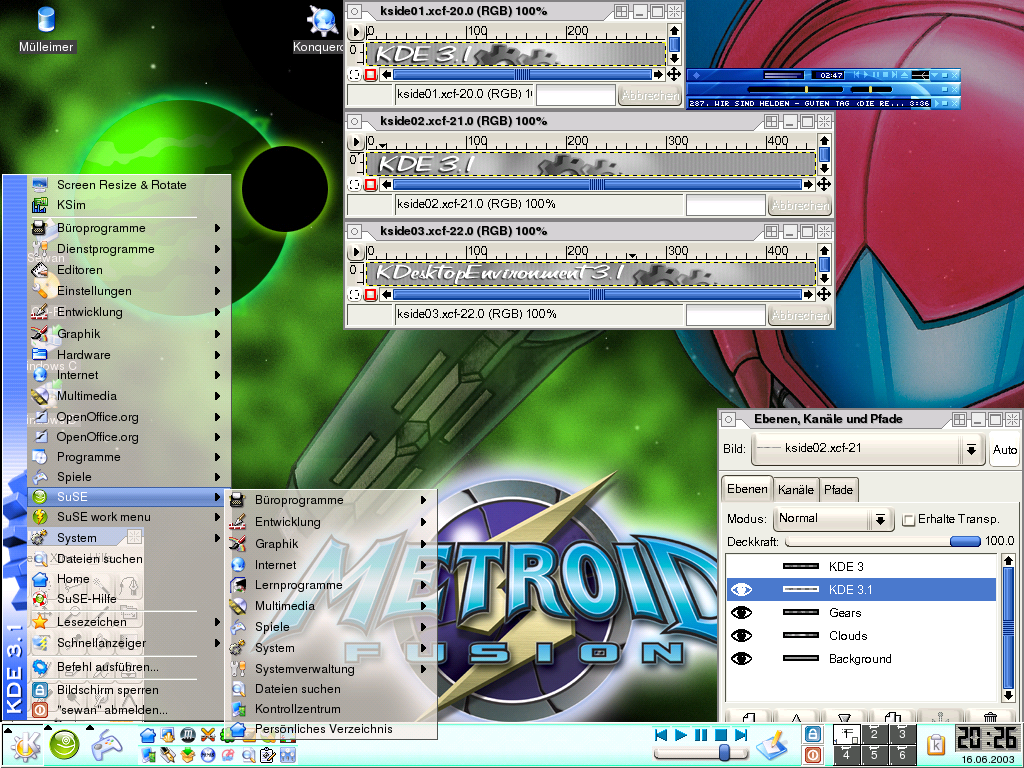Click the navigation cross icon in kside03 window

824,295
